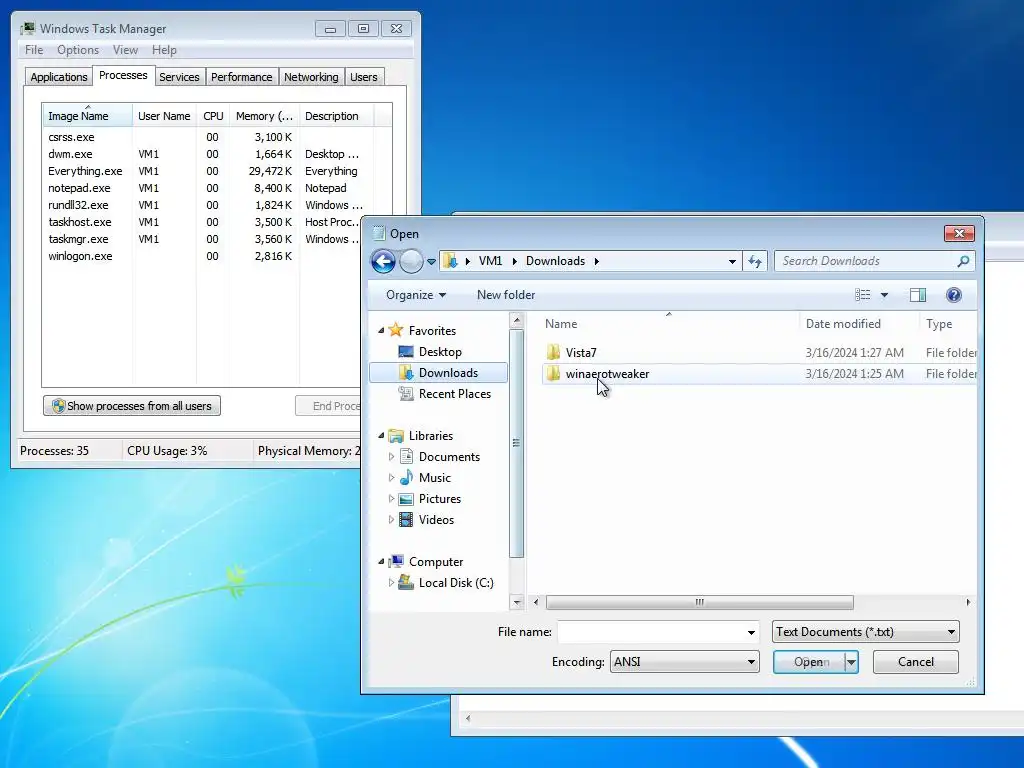
Task: Click the Organize menu button
Action: [415, 295]
